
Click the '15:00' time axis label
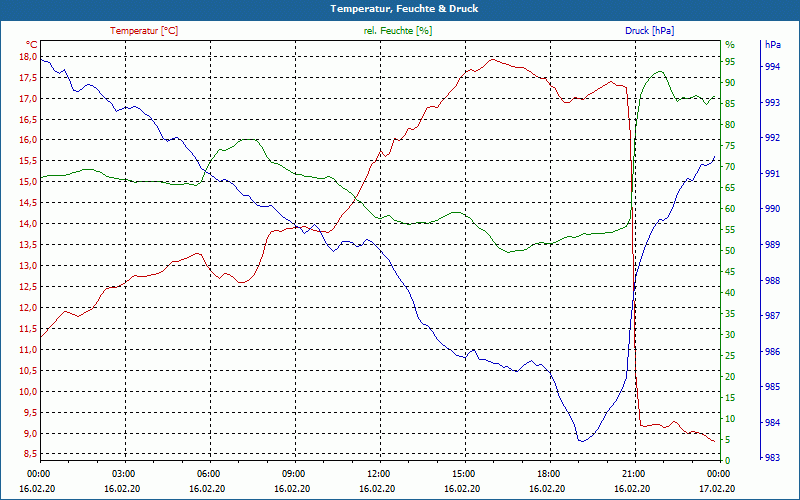(x=464, y=473)
